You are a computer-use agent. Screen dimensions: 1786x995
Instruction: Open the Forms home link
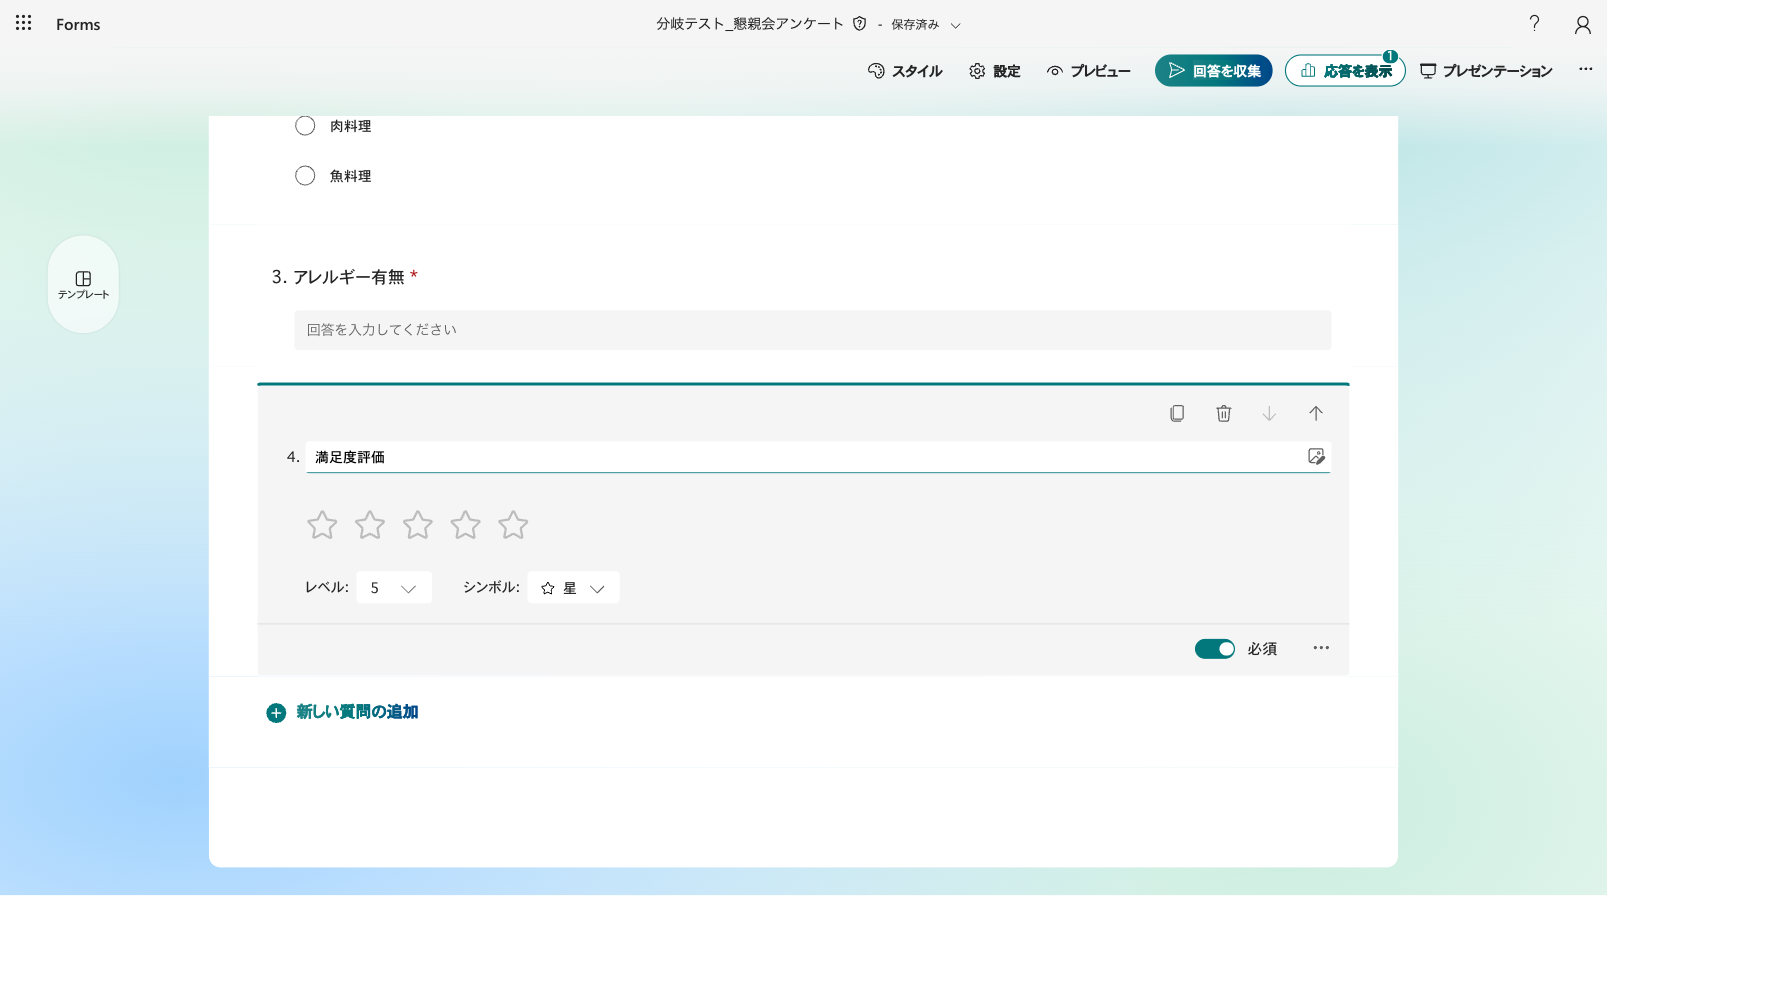[78, 24]
